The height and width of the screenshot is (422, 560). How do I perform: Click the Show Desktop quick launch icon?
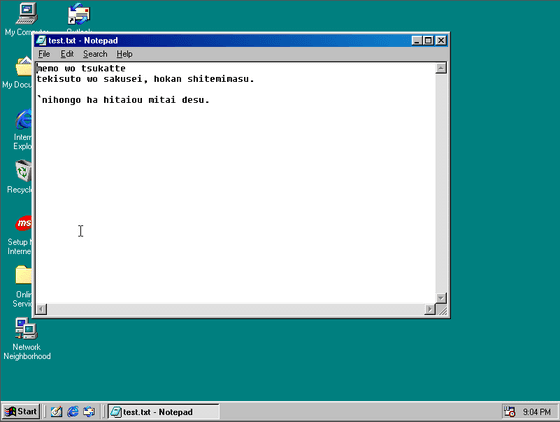56,412
